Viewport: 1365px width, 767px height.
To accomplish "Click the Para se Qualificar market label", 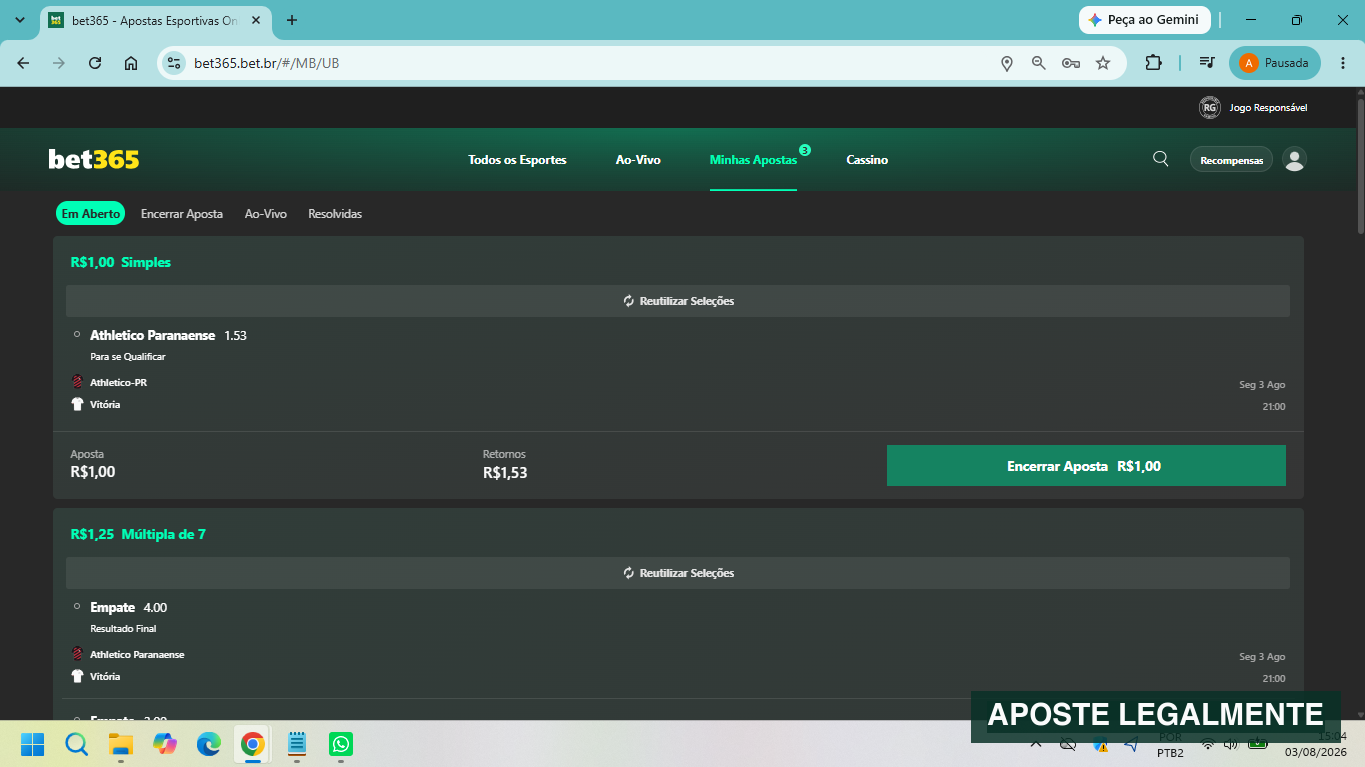I will [128, 356].
